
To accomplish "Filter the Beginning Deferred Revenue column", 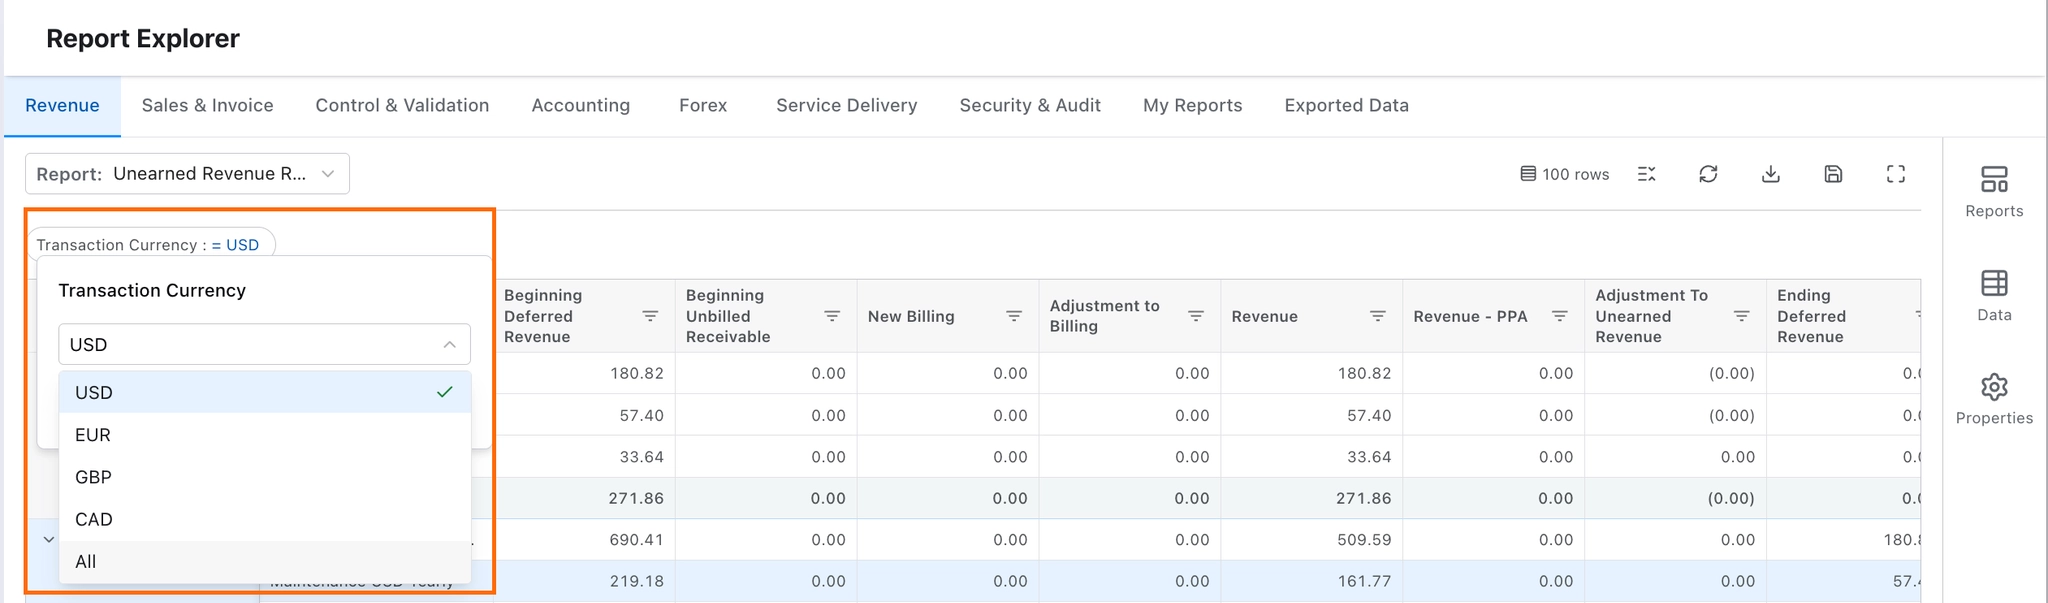I will pyautogui.click(x=650, y=316).
